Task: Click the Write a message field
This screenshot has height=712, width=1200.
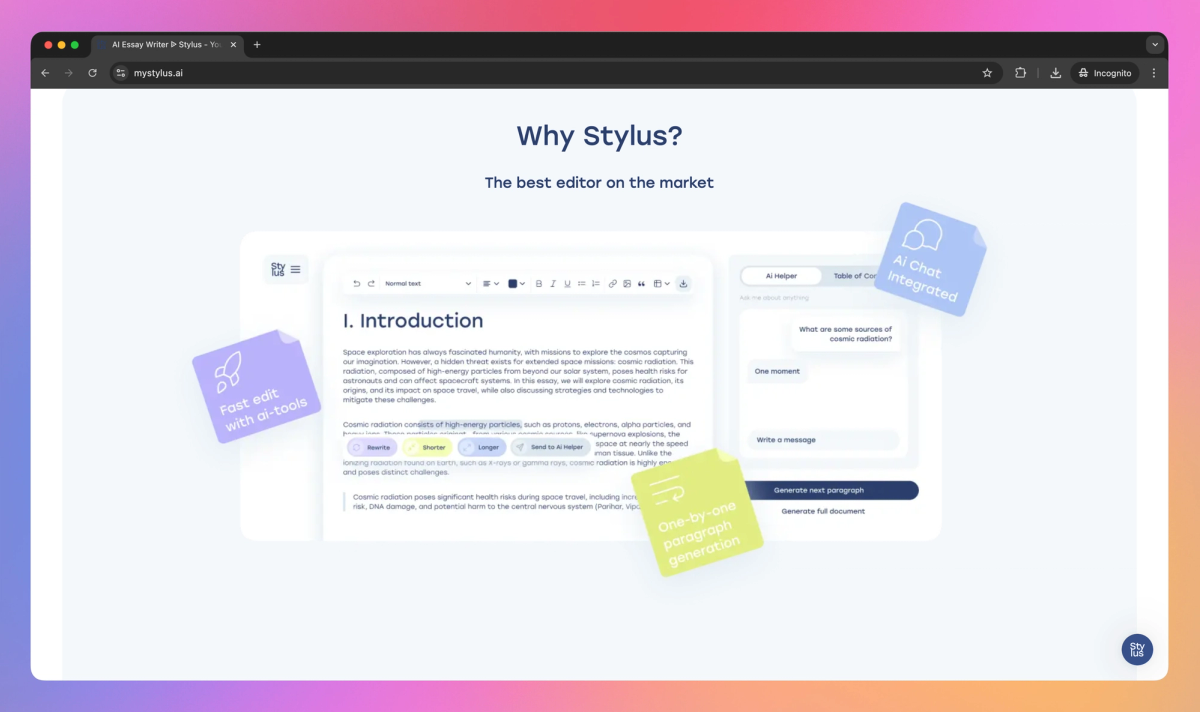Action: [x=823, y=440]
